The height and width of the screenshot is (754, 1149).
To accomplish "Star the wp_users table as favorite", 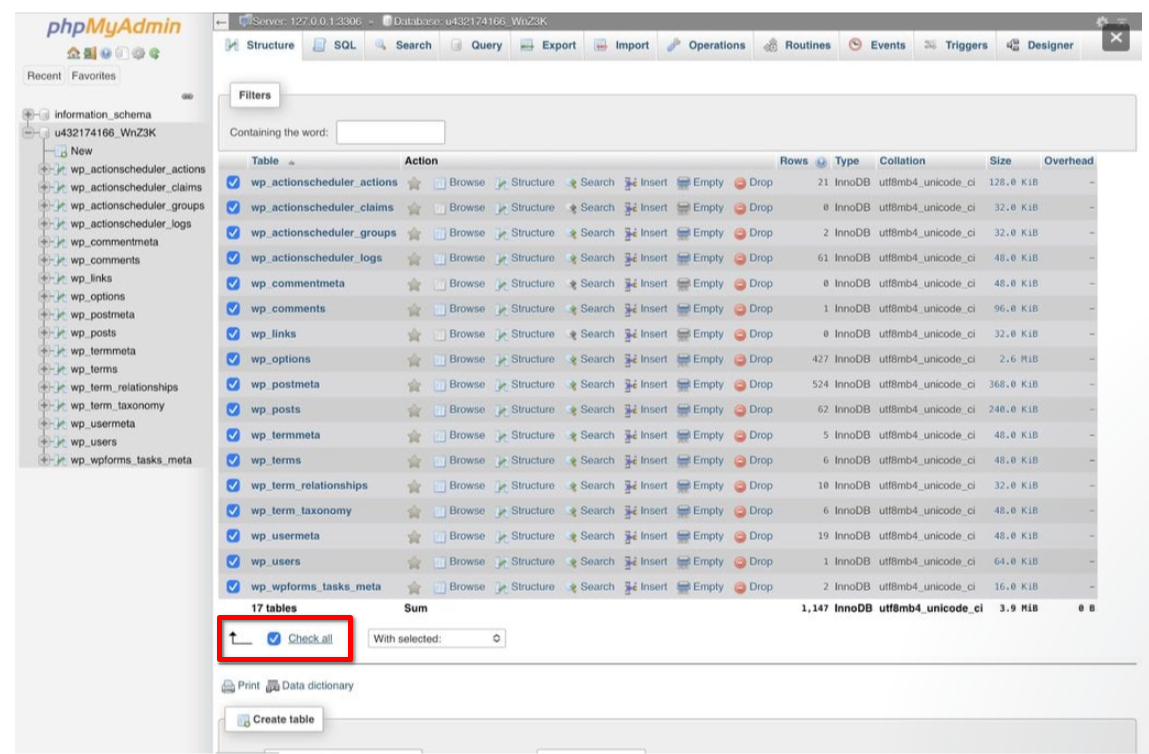I will (414, 562).
